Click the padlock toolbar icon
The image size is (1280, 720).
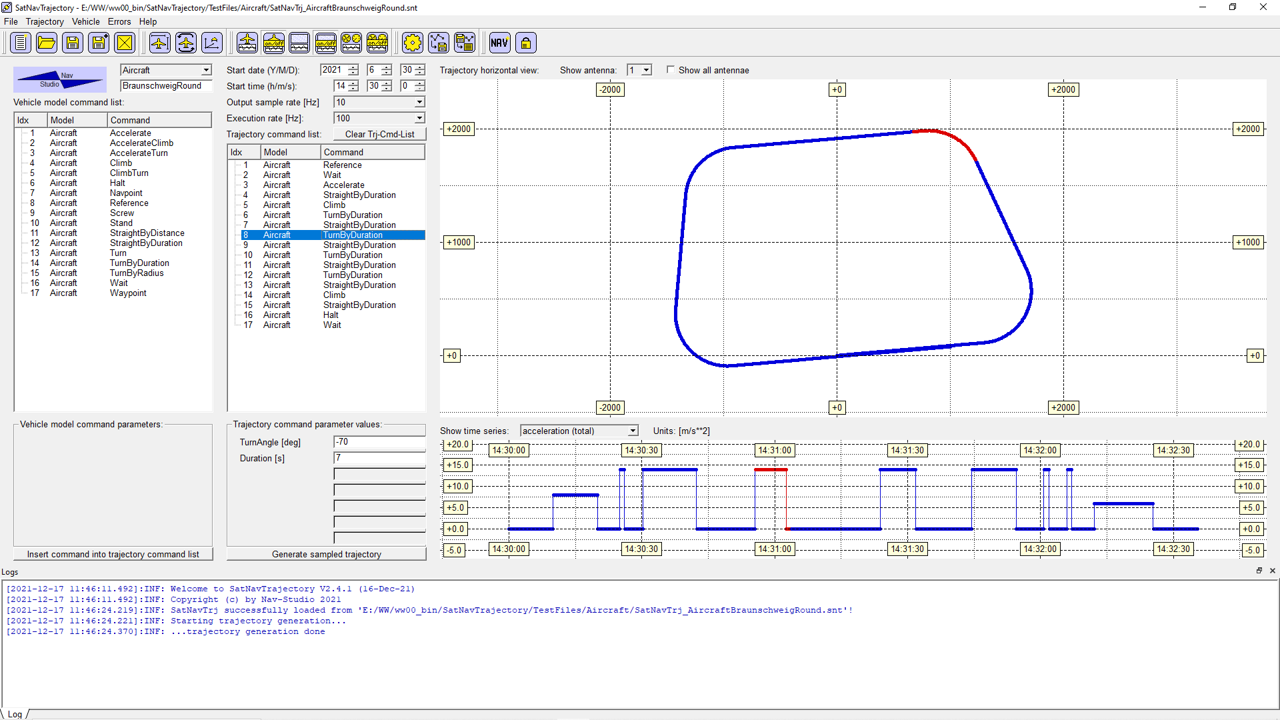[525, 42]
